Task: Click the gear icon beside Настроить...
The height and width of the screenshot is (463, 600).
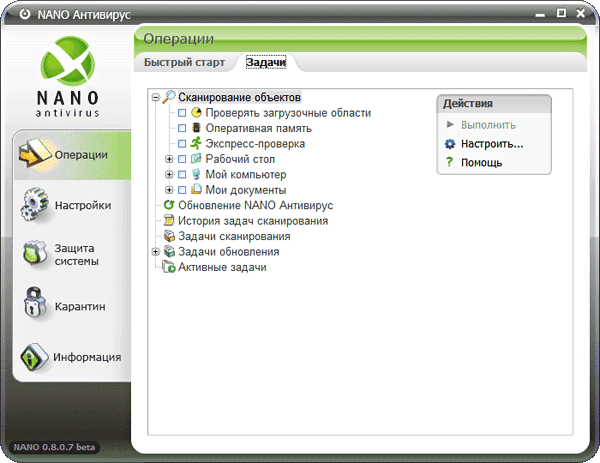Action: point(450,144)
